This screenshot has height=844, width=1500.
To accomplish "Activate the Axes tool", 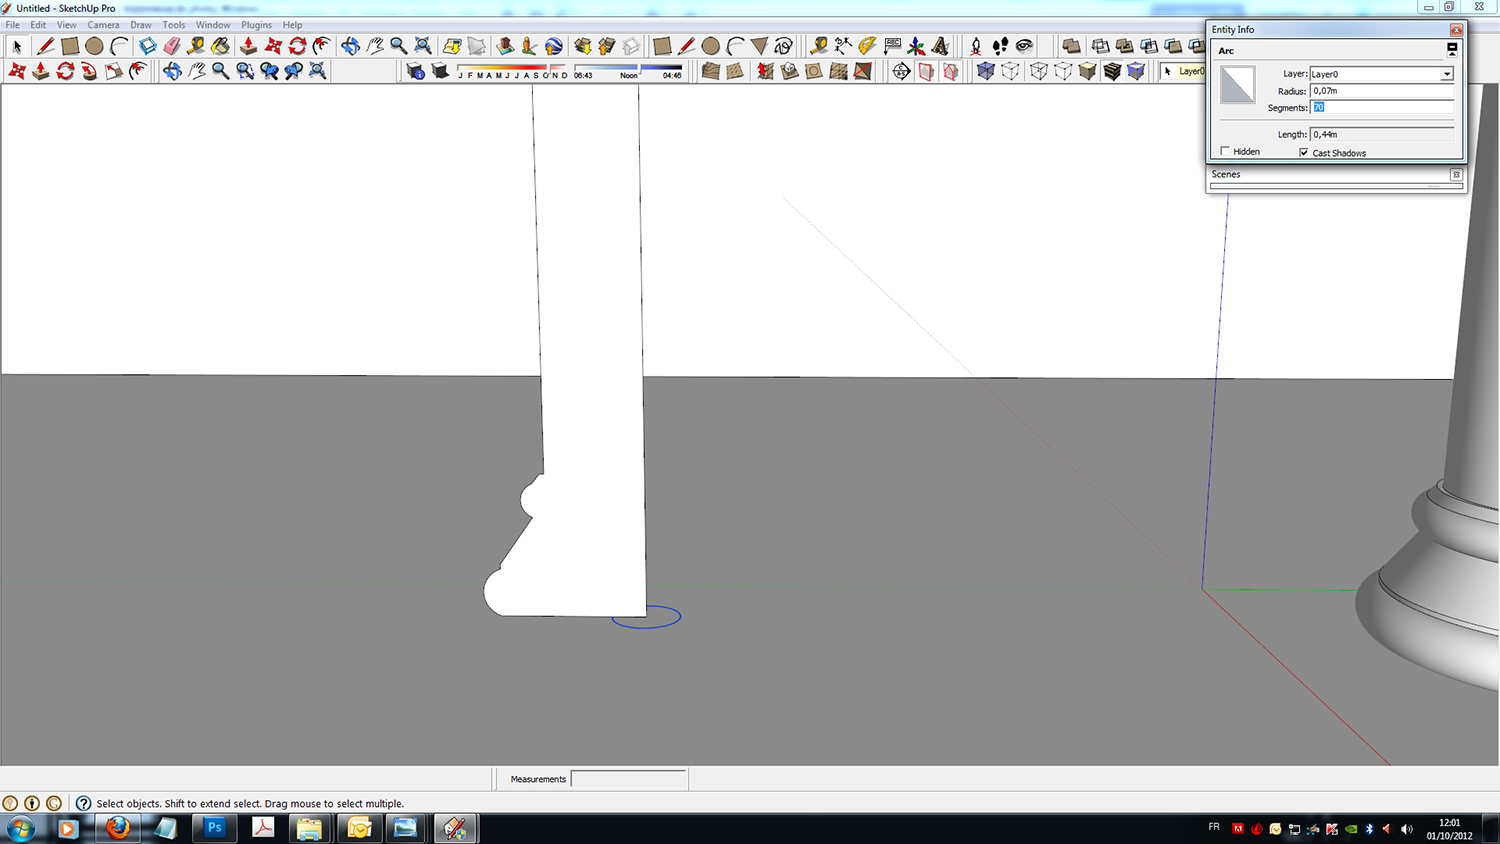I will coord(916,46).
